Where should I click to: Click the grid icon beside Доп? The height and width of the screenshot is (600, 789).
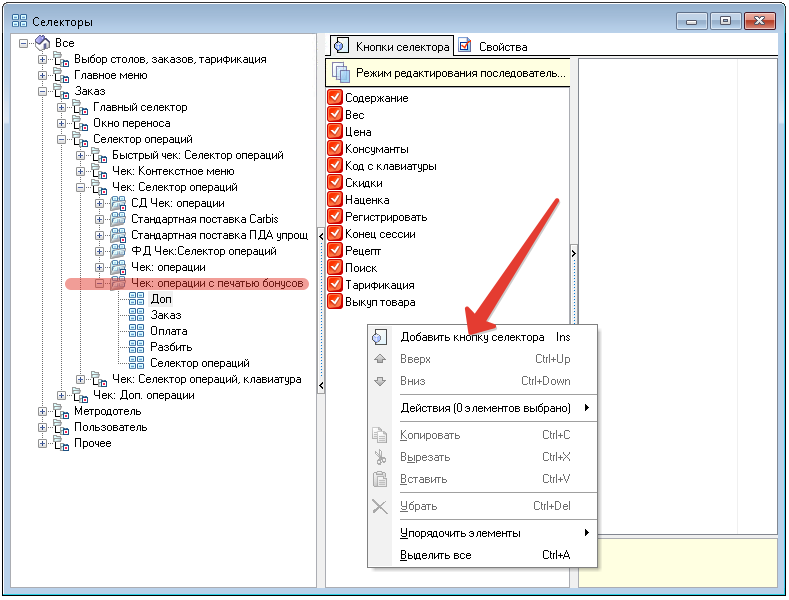[136, 299]
